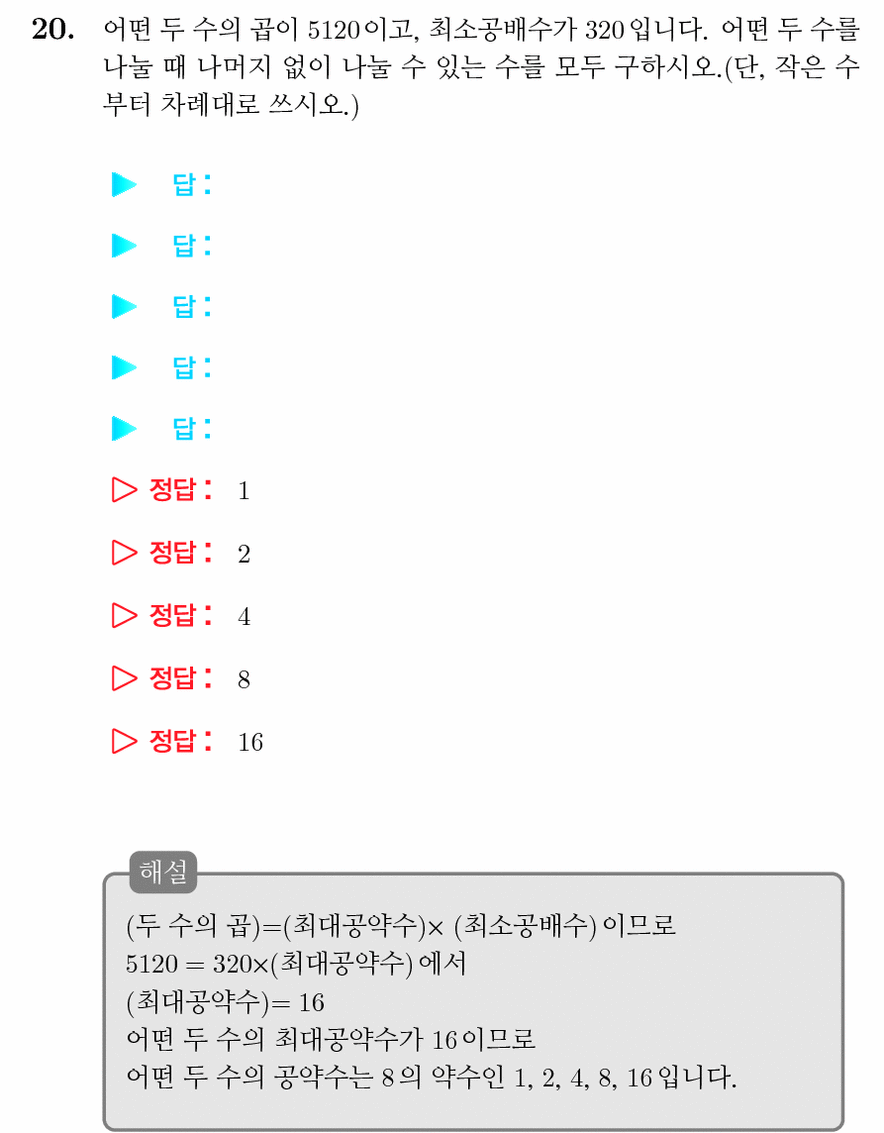Image resolution: width=884 pixels, height=1133 pixels.
Task: Click the line (최대공약수)= 16
Action: click(x=225, y=1001)
